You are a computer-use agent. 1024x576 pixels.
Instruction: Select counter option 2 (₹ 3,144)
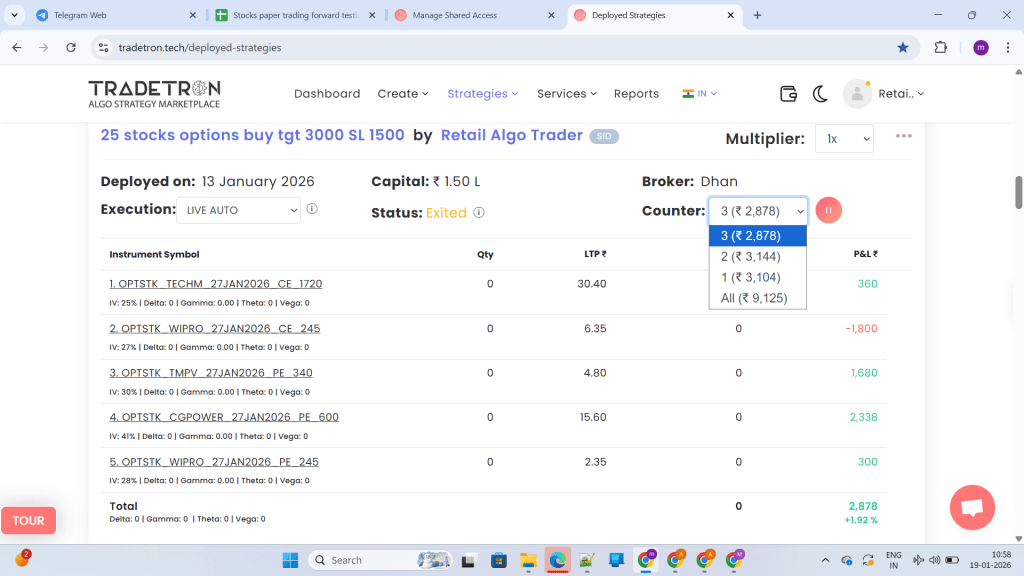tap(757, 257)
